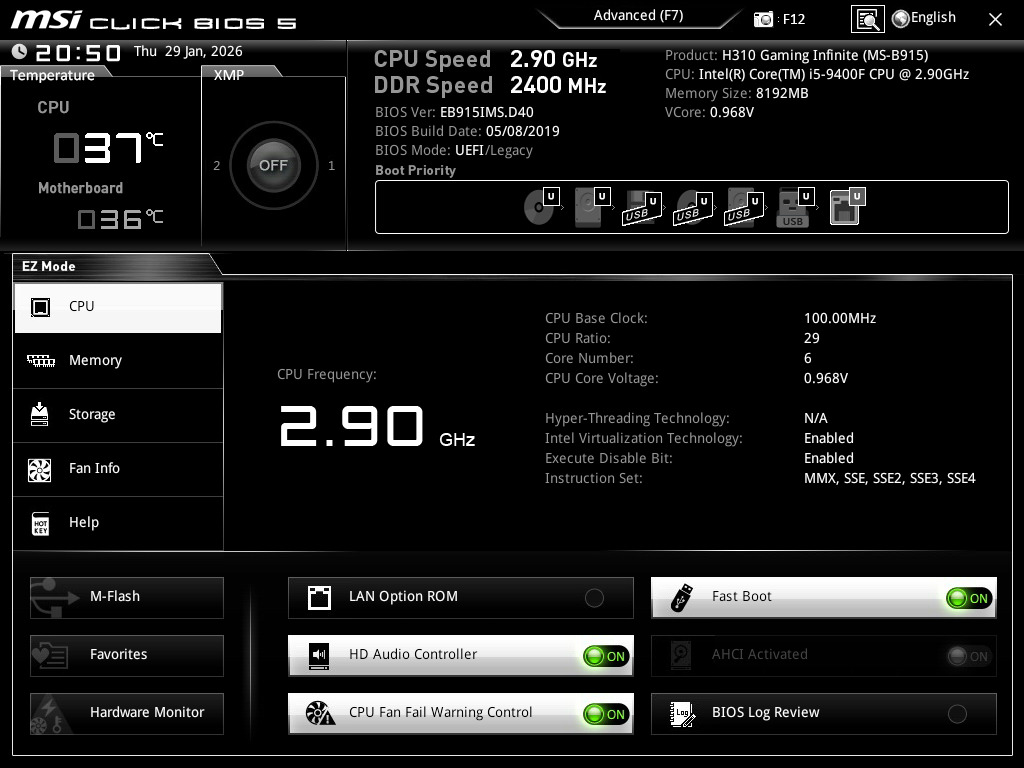The image size is (1024, 768).
Task: Select the network boot priority icon
Action: pos(847,206)
